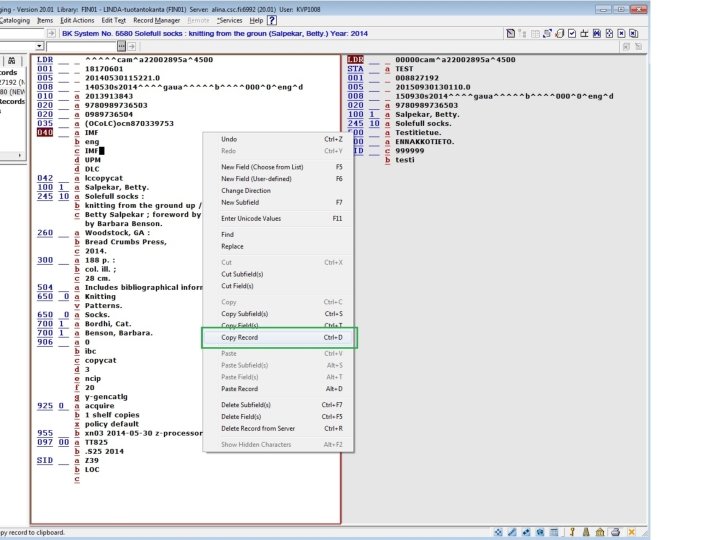Click status bar yellow X icon
Viewport: 720px width, 540px height.
[x=632, y=532]
